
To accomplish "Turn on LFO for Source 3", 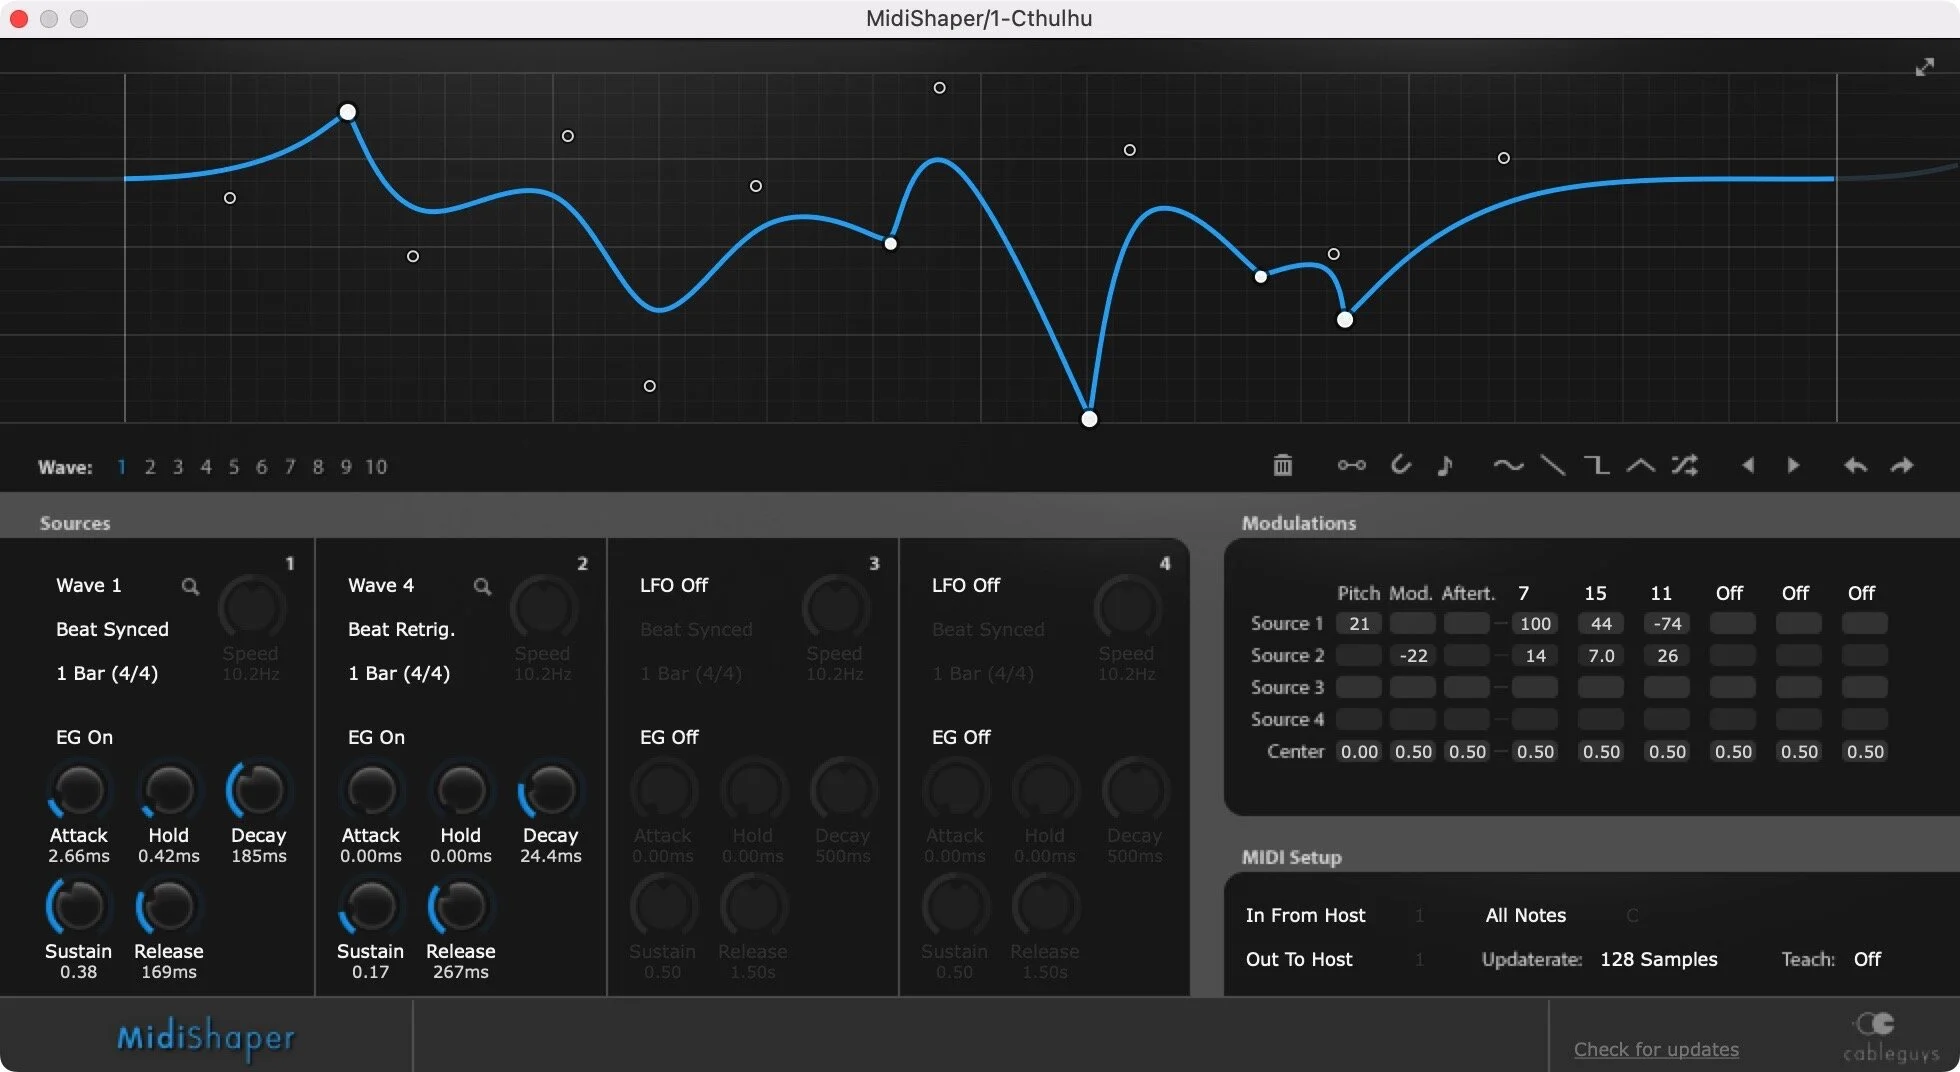I will [673, 585].
